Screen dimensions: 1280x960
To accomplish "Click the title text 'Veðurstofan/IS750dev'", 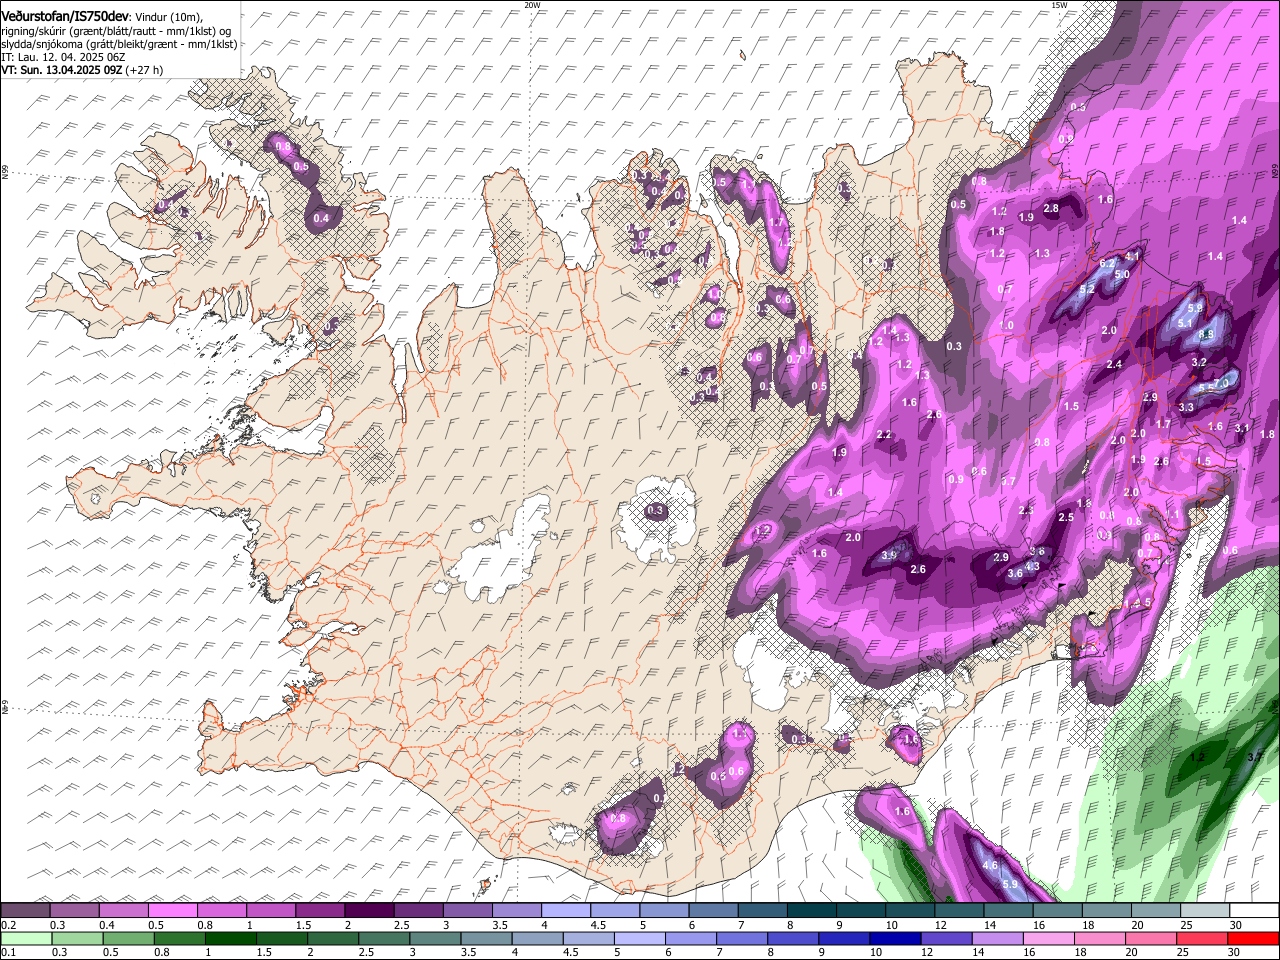I will click(65, 17).
